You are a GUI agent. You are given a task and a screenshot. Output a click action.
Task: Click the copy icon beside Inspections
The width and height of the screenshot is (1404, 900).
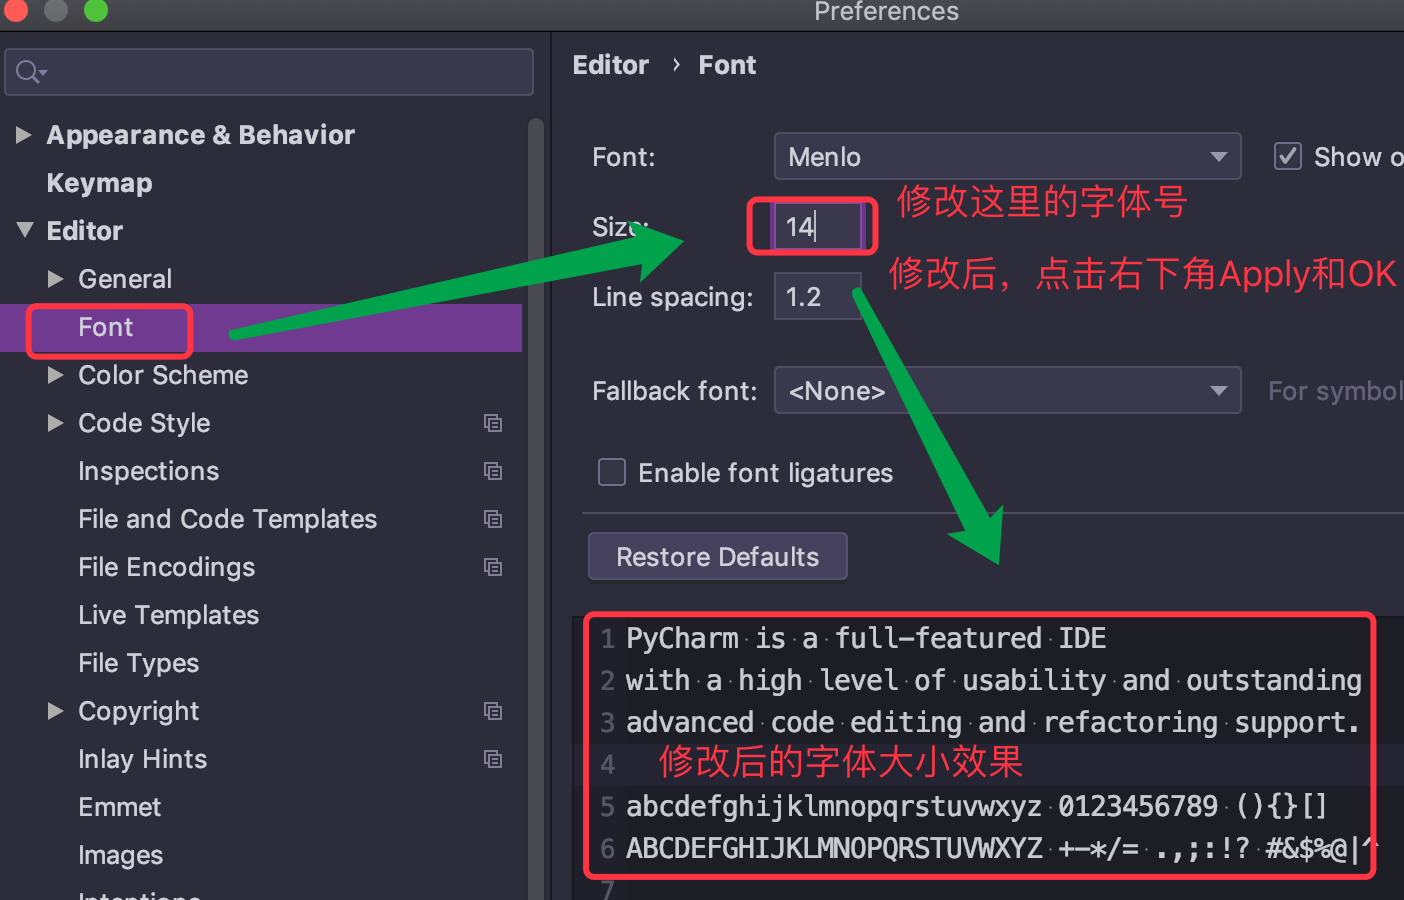pos(493,471)
